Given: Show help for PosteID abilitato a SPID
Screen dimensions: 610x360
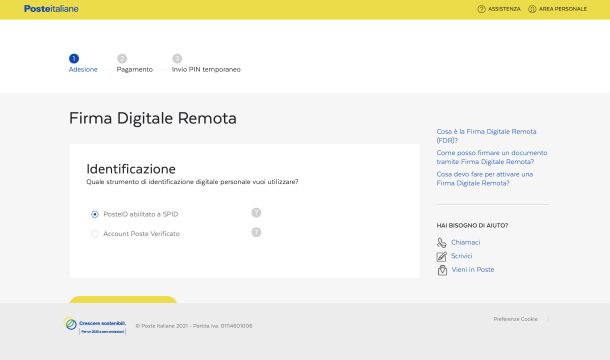Looking at the screenshot, I should pyautogui.click(x=256, y=212).
